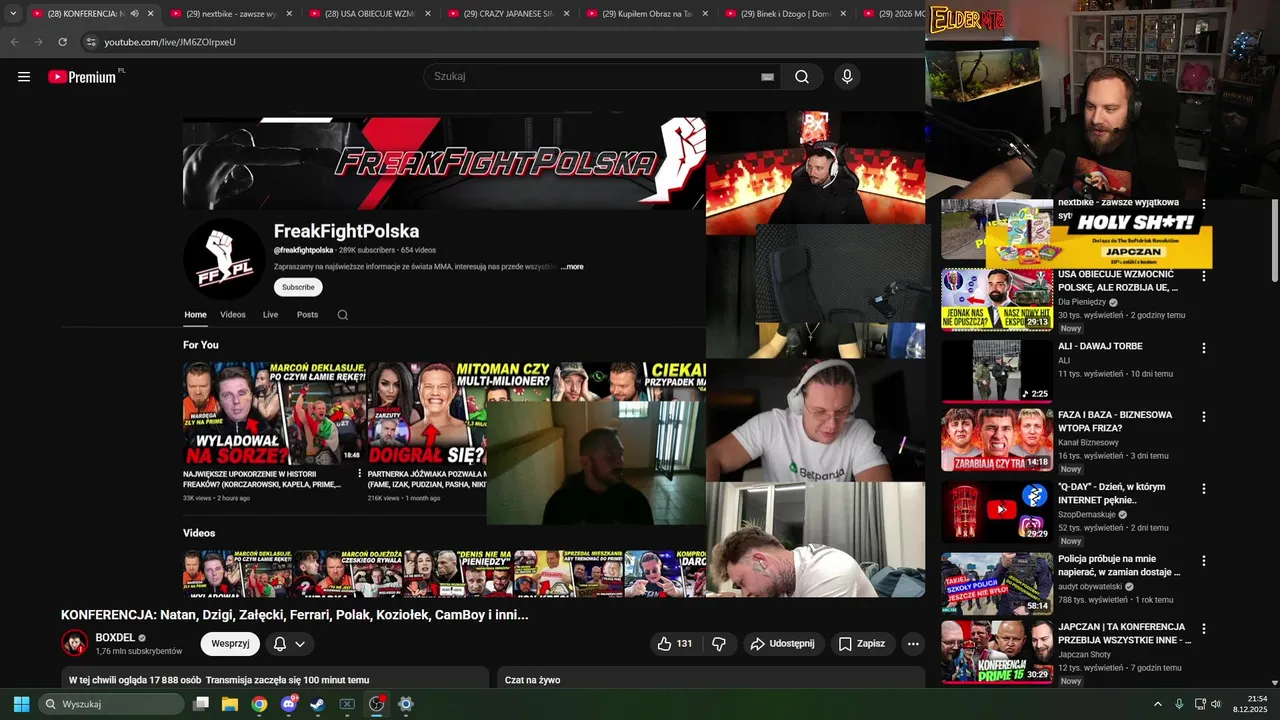Open the system tray microphone icon
Viewport: 1280px width, 720px height.
(1179, 704)
